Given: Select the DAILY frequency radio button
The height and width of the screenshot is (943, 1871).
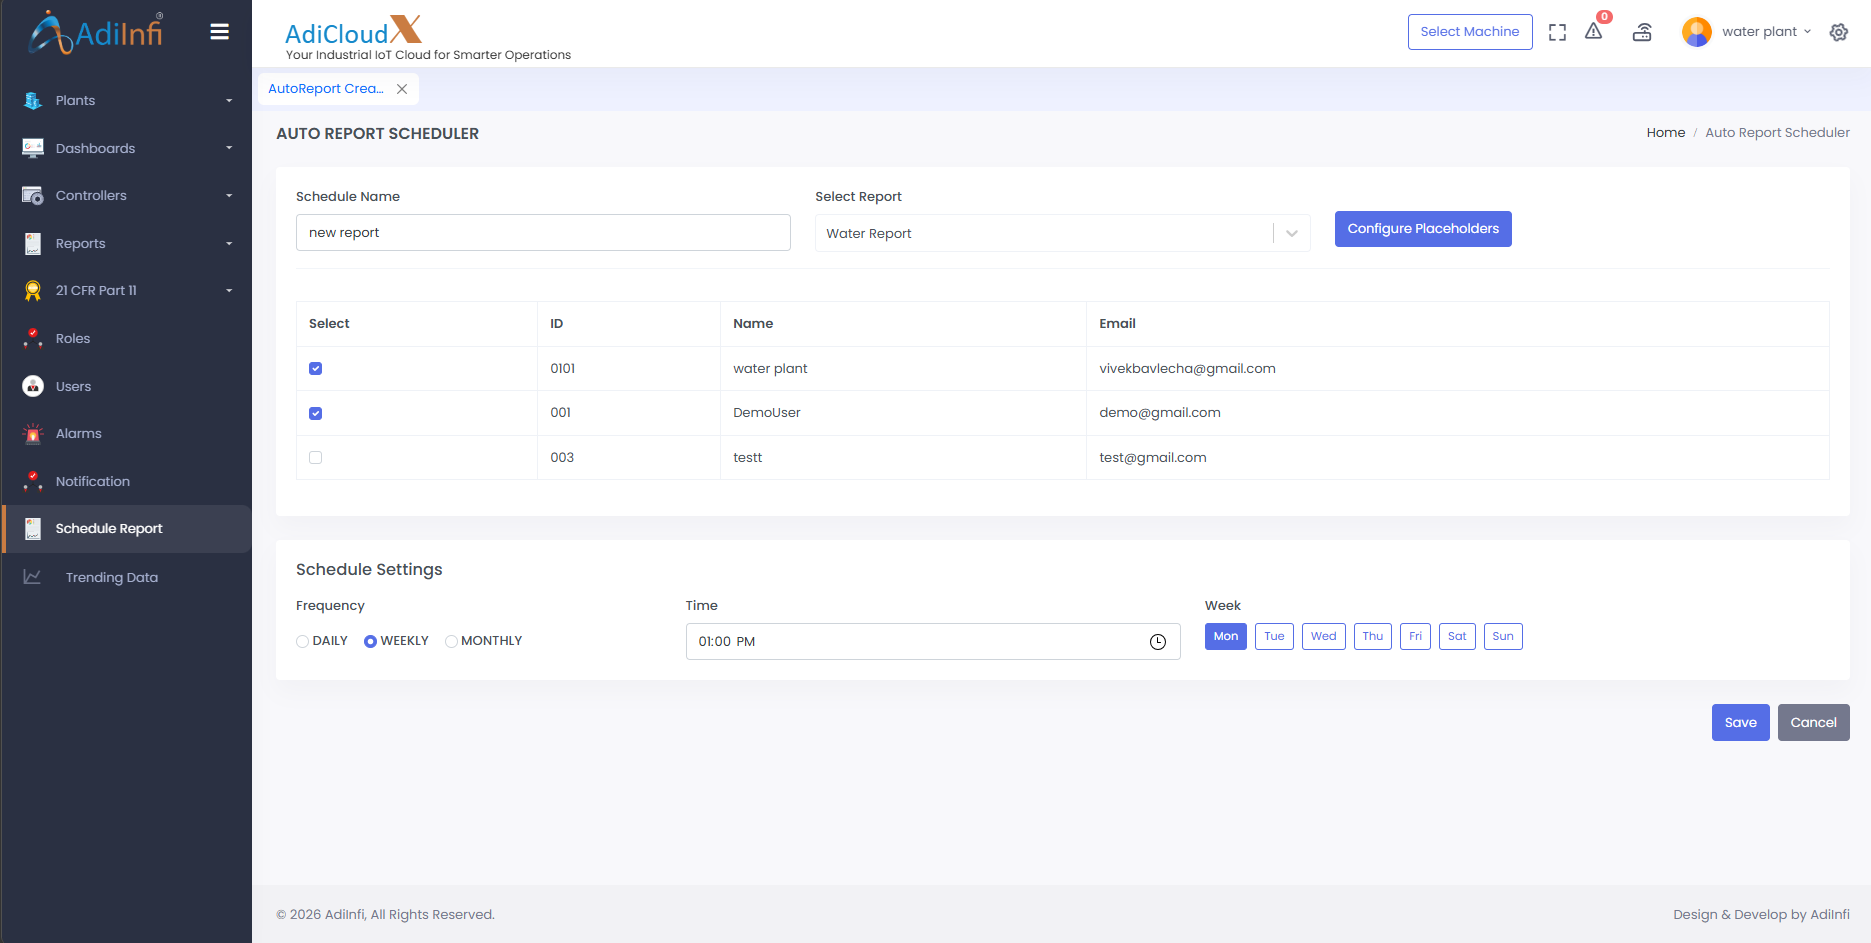Looking at the screenshot, I should [x=303, y=642].
